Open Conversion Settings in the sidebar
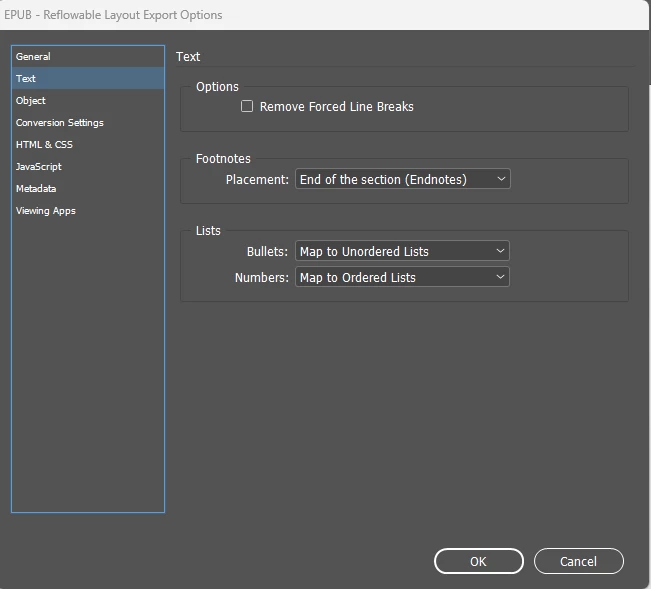 [x=88, y=122]
